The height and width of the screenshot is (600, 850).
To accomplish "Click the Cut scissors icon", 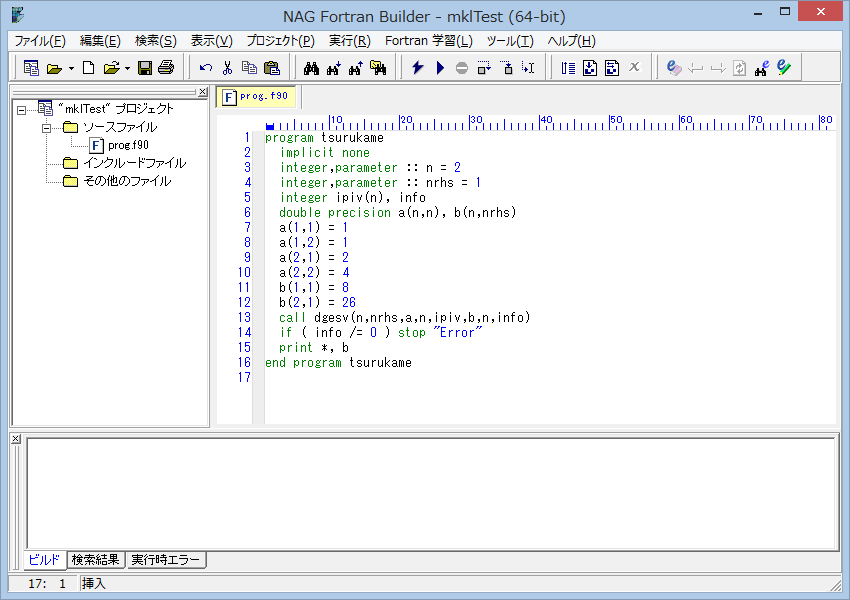I will pyautogui.click(x=227, y=68).
